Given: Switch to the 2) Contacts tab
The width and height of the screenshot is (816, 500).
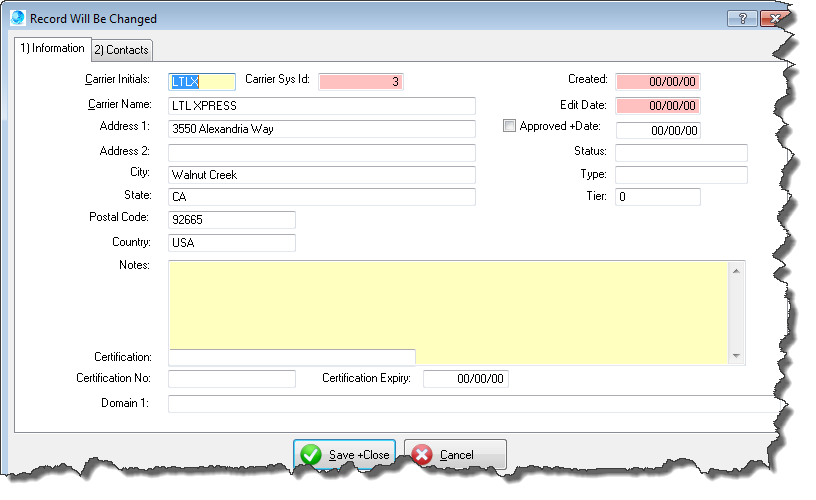Looking at the screenshot, I should pos(121,50).
